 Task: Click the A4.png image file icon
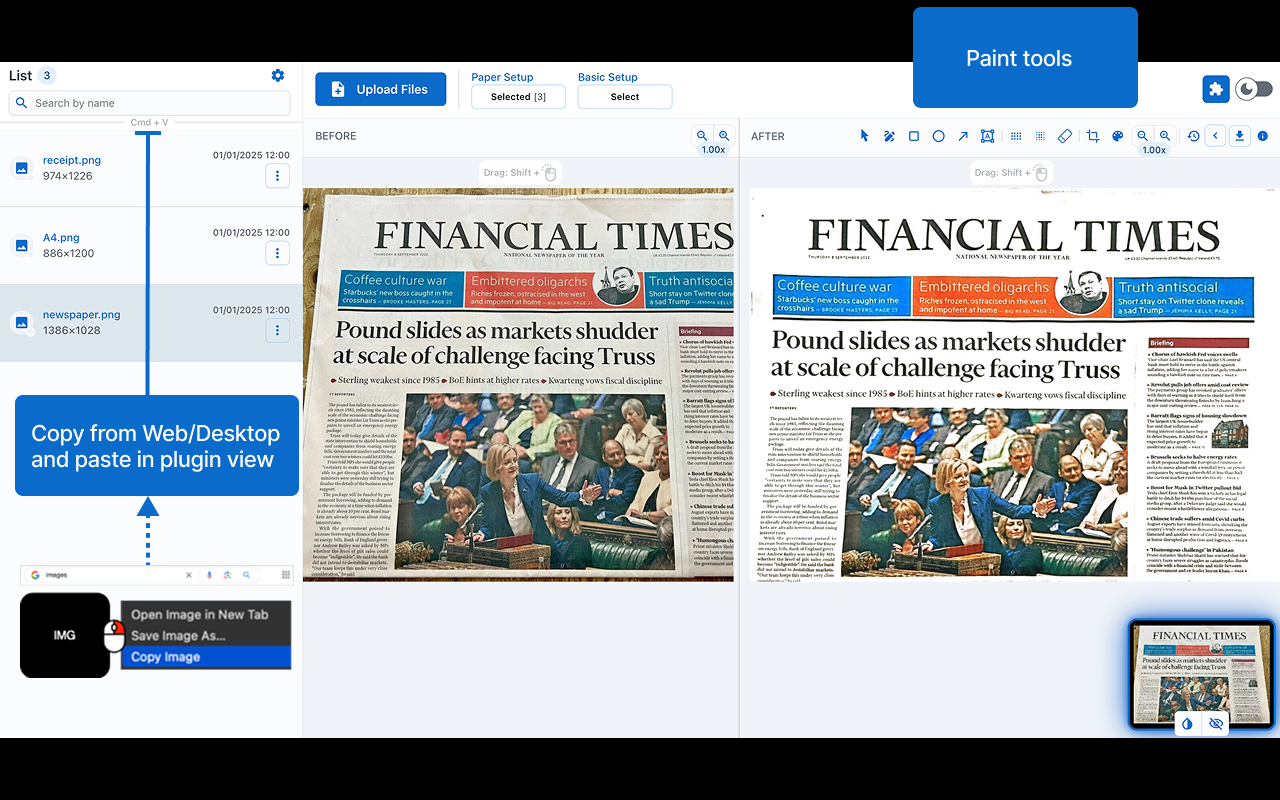click(21, 245)
